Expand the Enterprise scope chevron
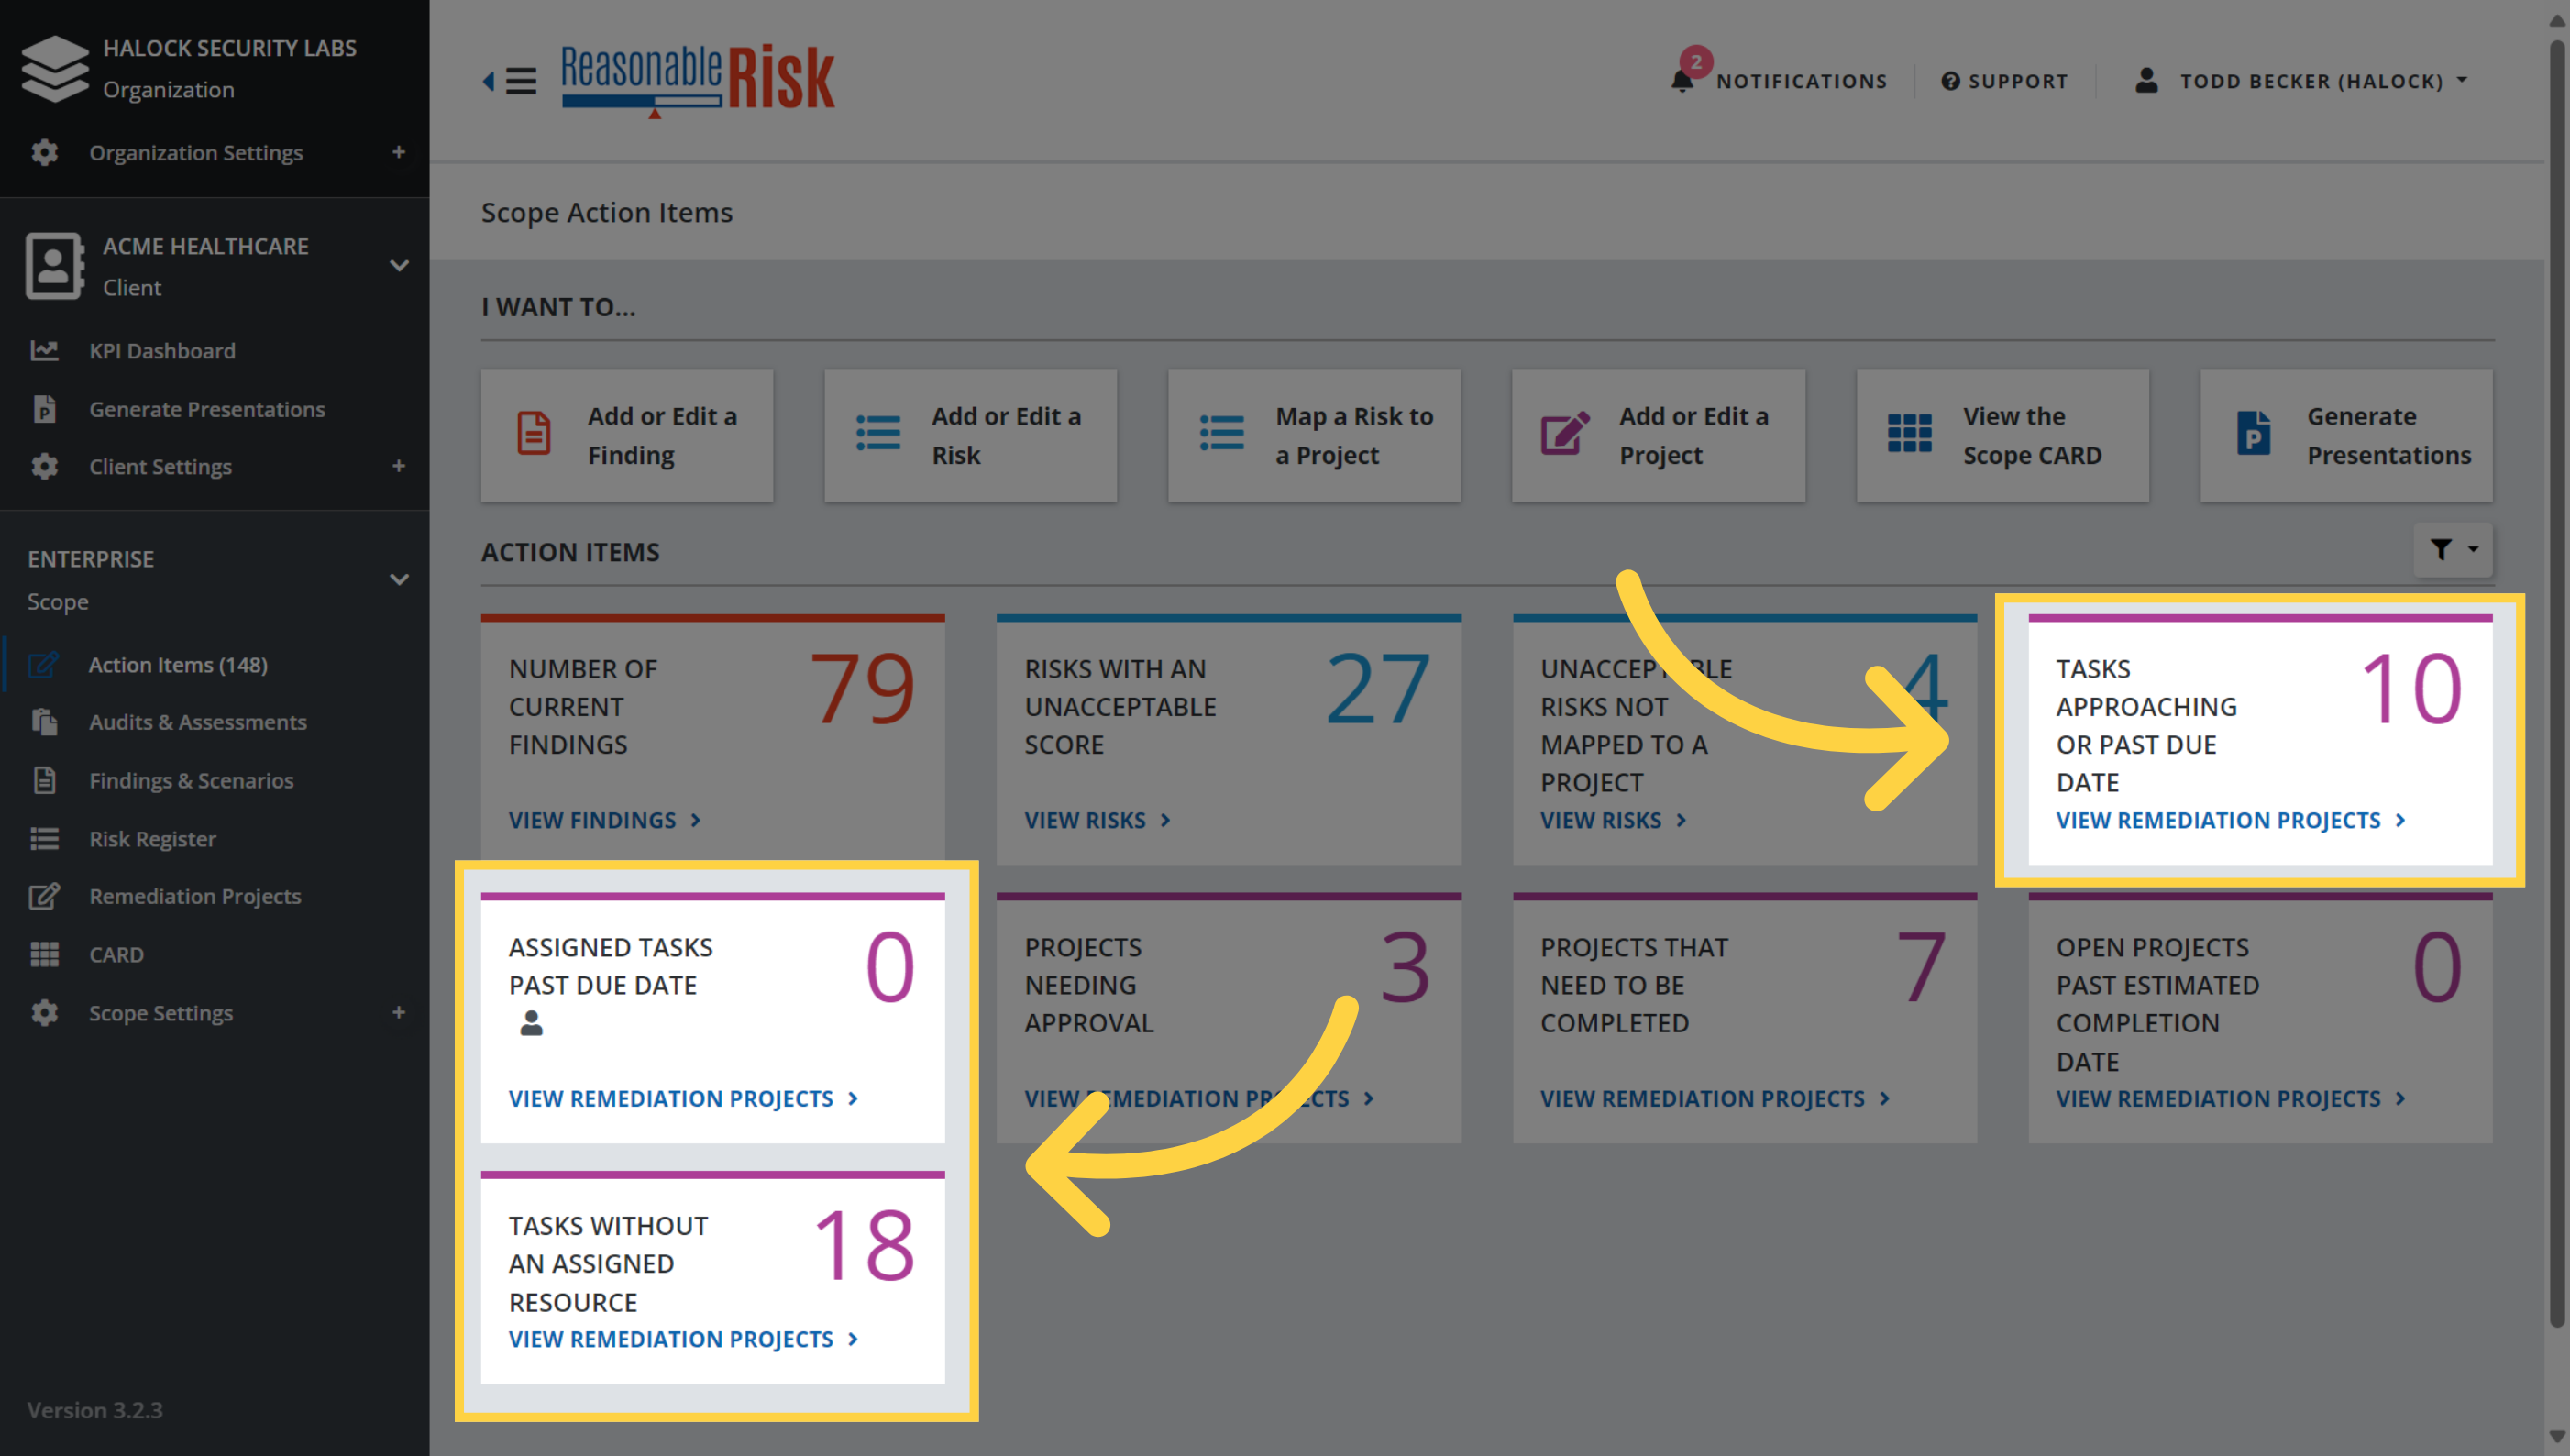 coord(399,580)
